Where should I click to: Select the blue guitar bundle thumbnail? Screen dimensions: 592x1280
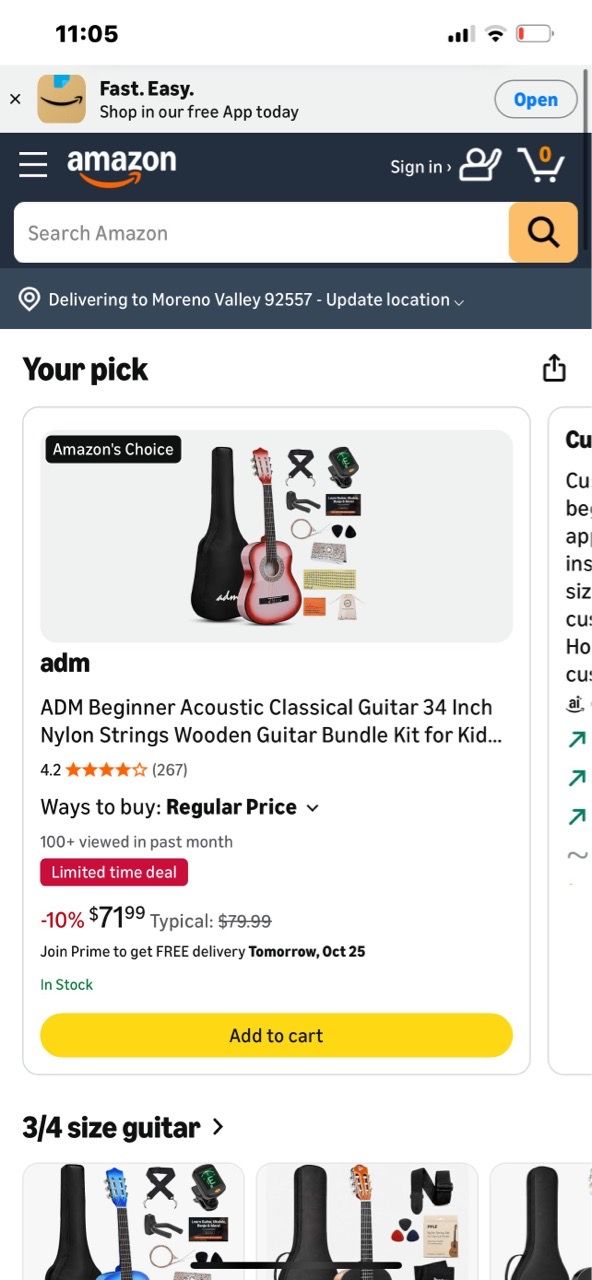[133, 1221]
